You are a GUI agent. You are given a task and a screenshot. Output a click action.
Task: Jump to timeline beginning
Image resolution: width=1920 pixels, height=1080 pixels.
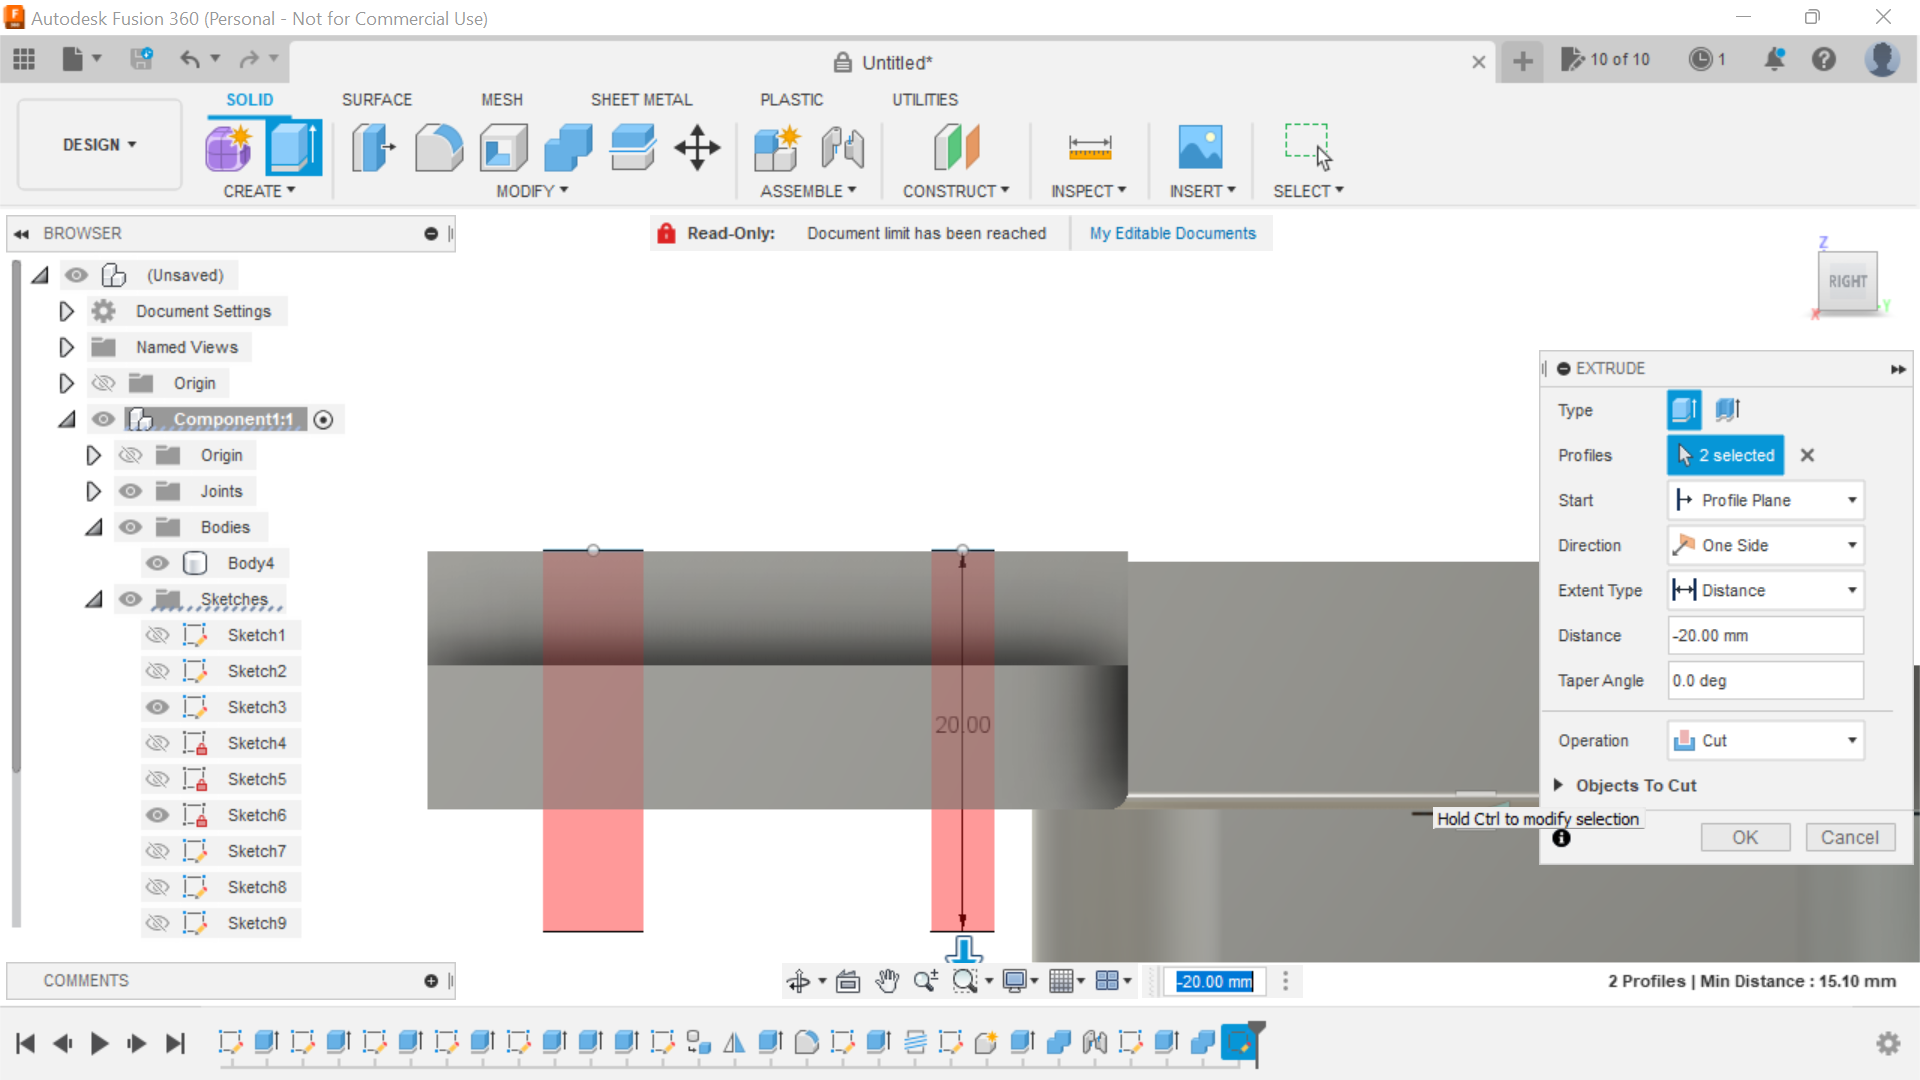coord(26,1044)
